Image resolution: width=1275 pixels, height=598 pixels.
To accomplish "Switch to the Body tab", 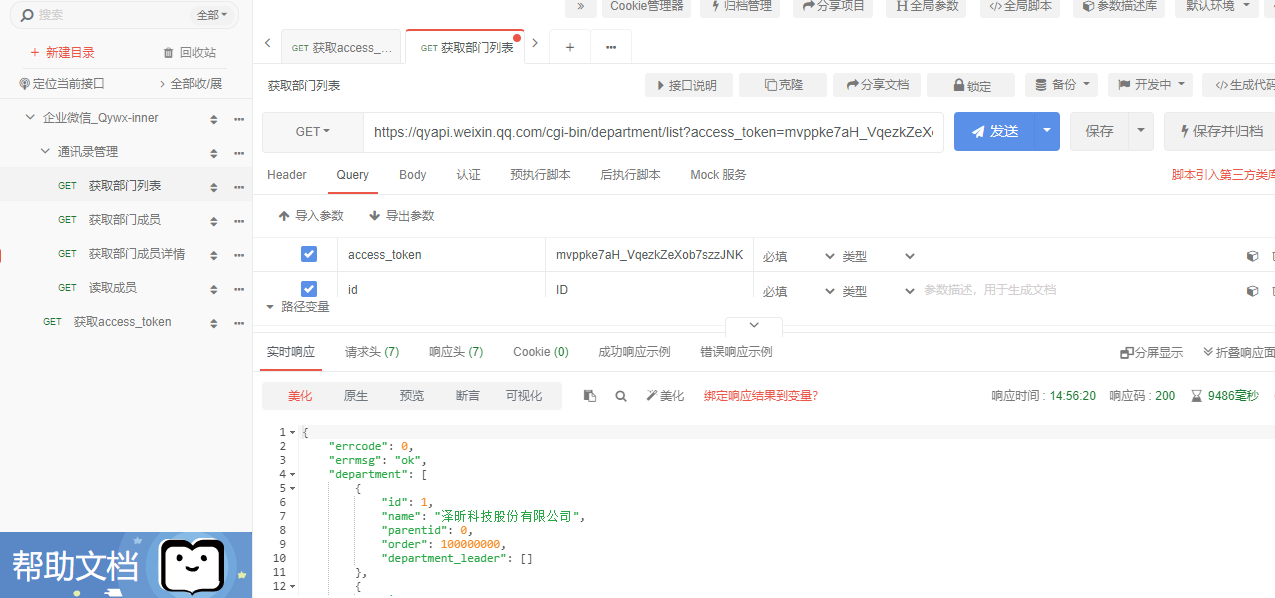I will [x=413, y=175].
